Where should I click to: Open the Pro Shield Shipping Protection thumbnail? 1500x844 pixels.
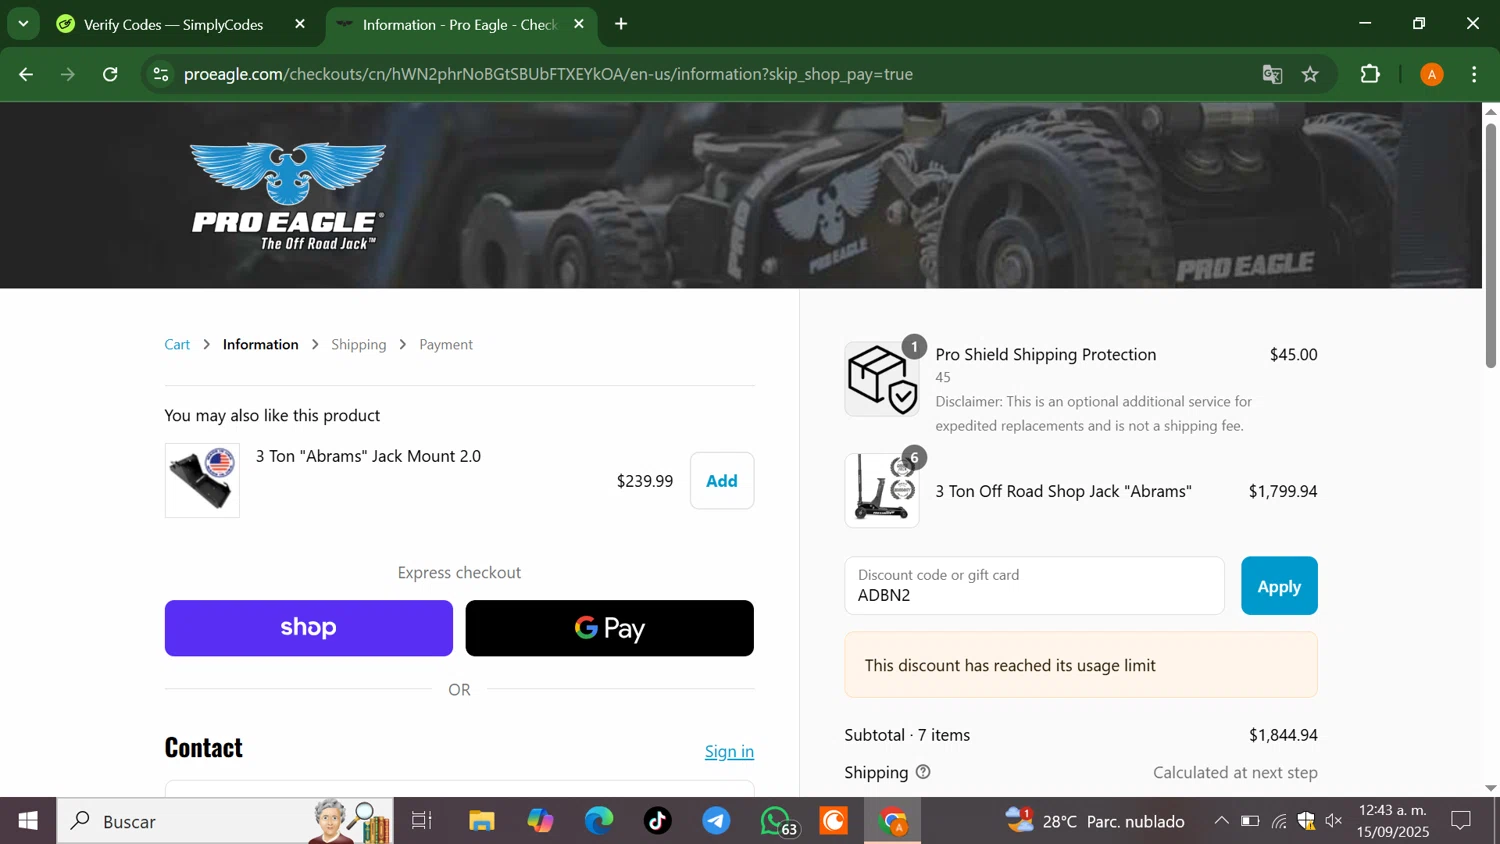(x=882, y=379)
